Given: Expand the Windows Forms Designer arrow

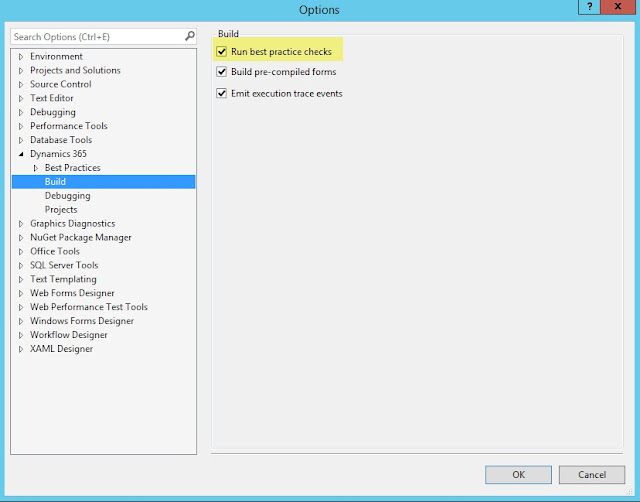Looking at the screenshot, I should click(21, 321).
